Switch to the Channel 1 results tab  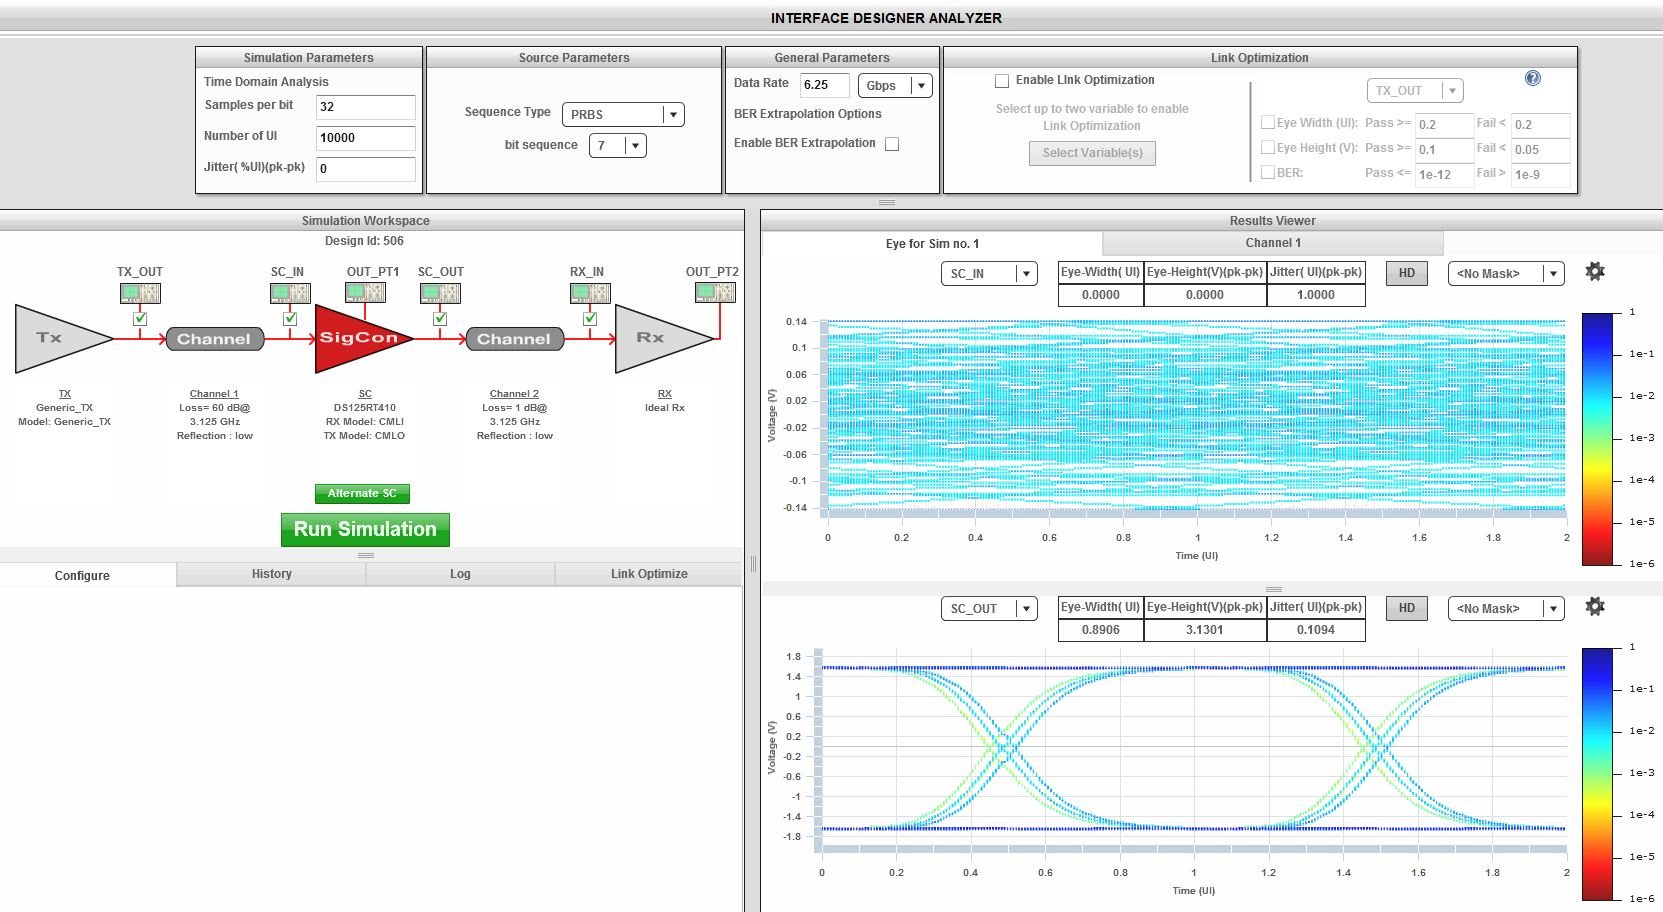click(1273, 243)
